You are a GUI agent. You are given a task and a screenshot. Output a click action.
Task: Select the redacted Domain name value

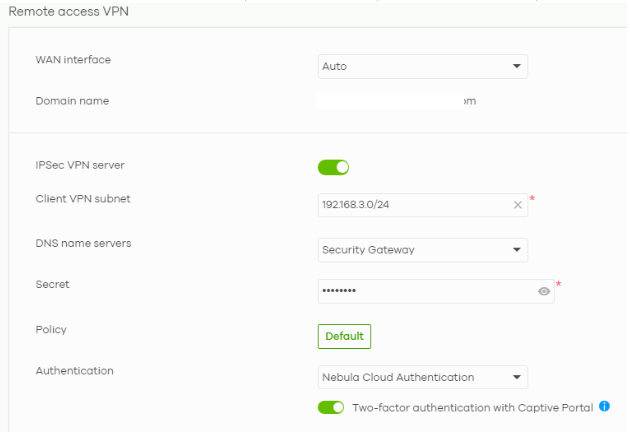coord(397,101)
